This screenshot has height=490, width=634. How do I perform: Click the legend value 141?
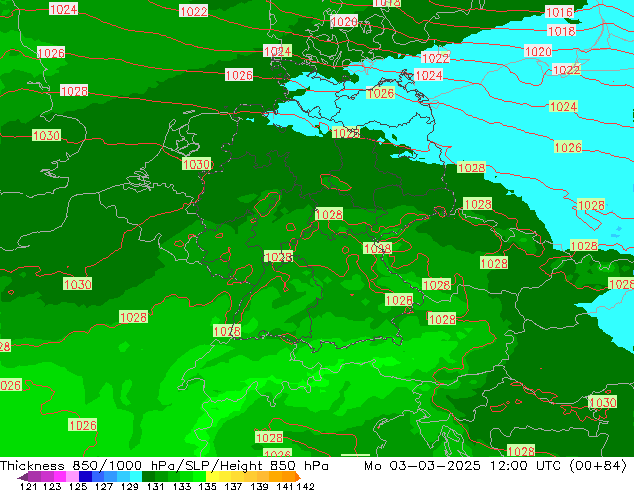pos(285,486)
